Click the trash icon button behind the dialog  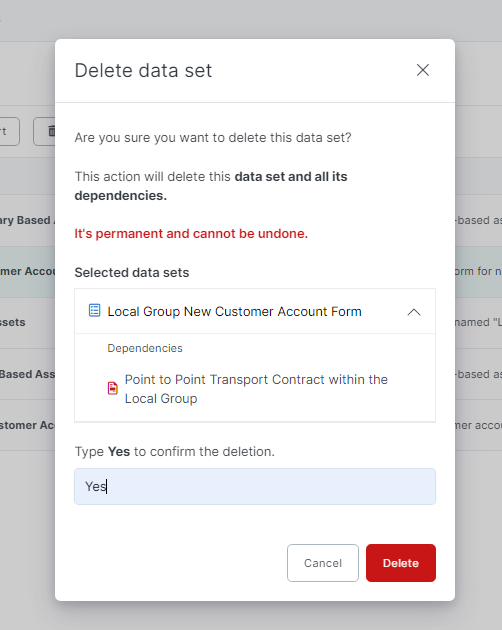tap(44, 131)
